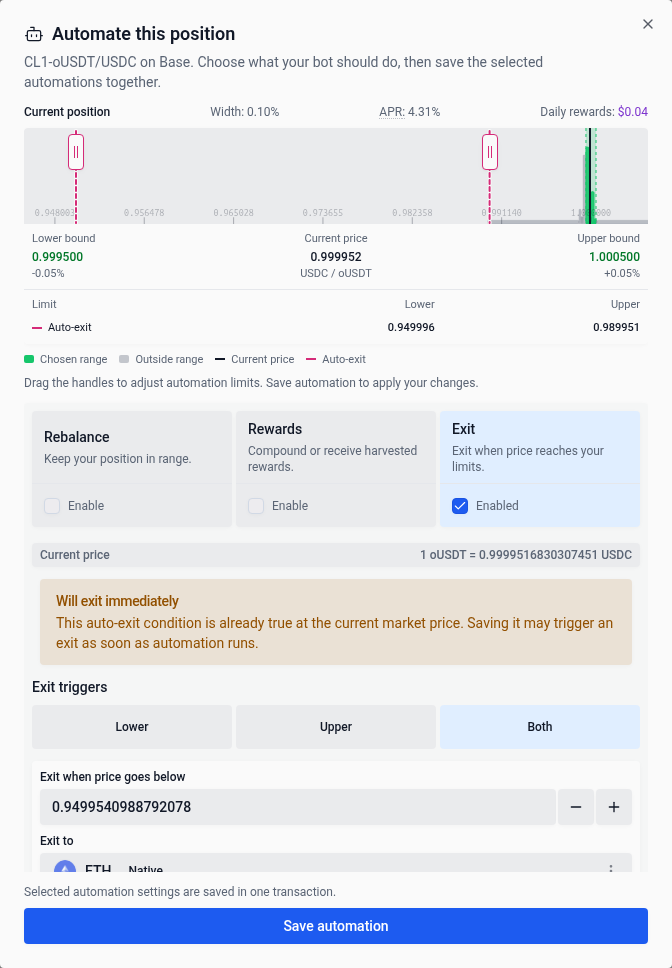
Task: Click the pink Auto-exit legend entry
Action: 336,359
